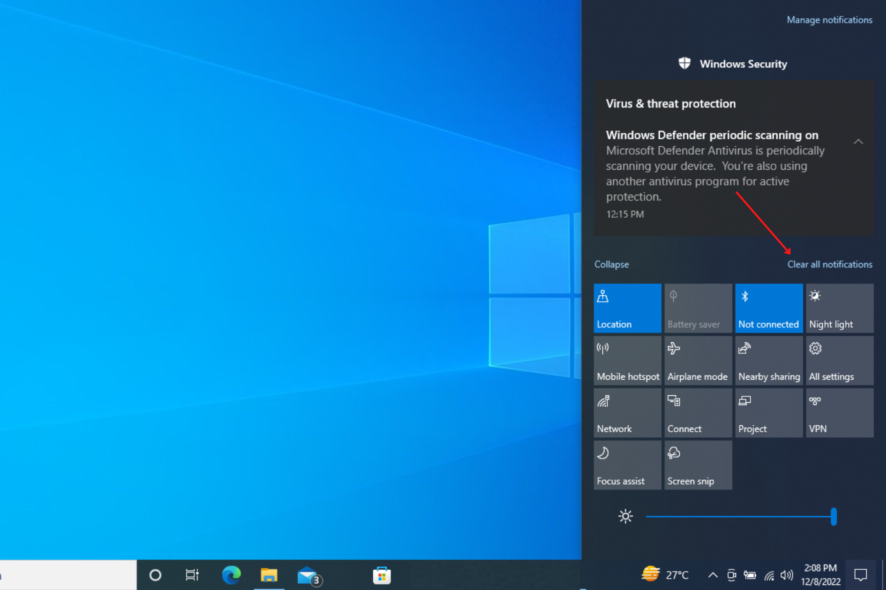Screen dimensions: 886x590
Task: Show hidden system tray icons
Action: (x=713, y=575)
